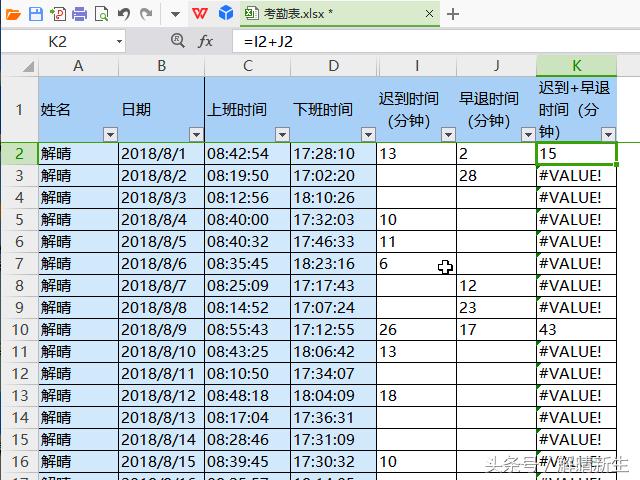Screen dimensions: 640x480
Task: Click the 解晴 cell in row 5
Action: click(x=78, y=220)
